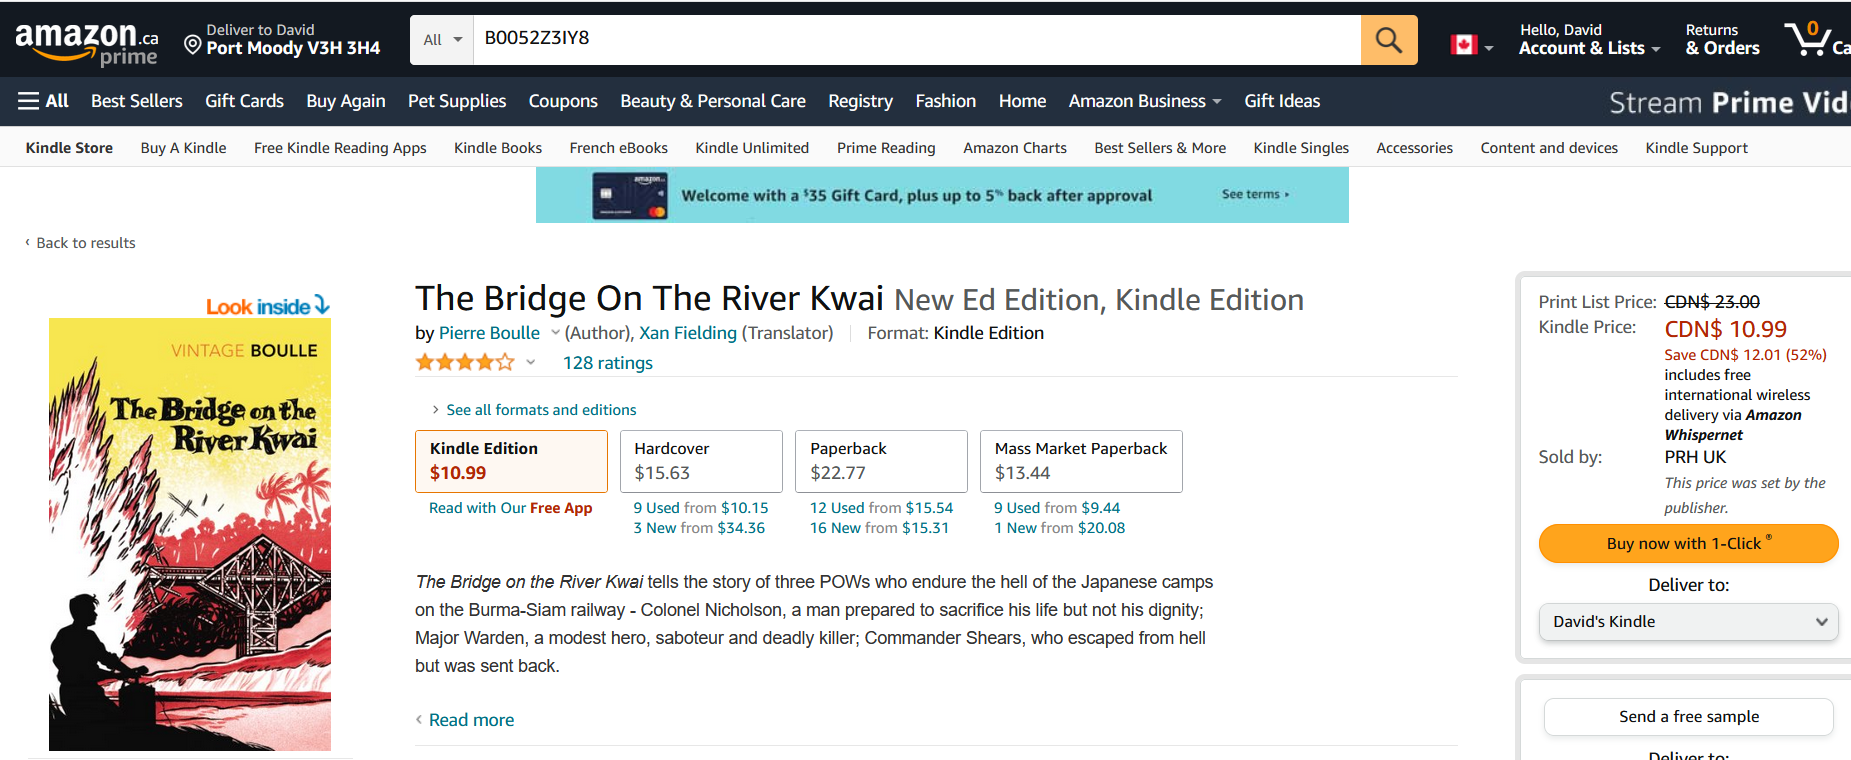
Task: Click the Look Inside arrow label
Action: pyautogui.click(x=267, y=306)
